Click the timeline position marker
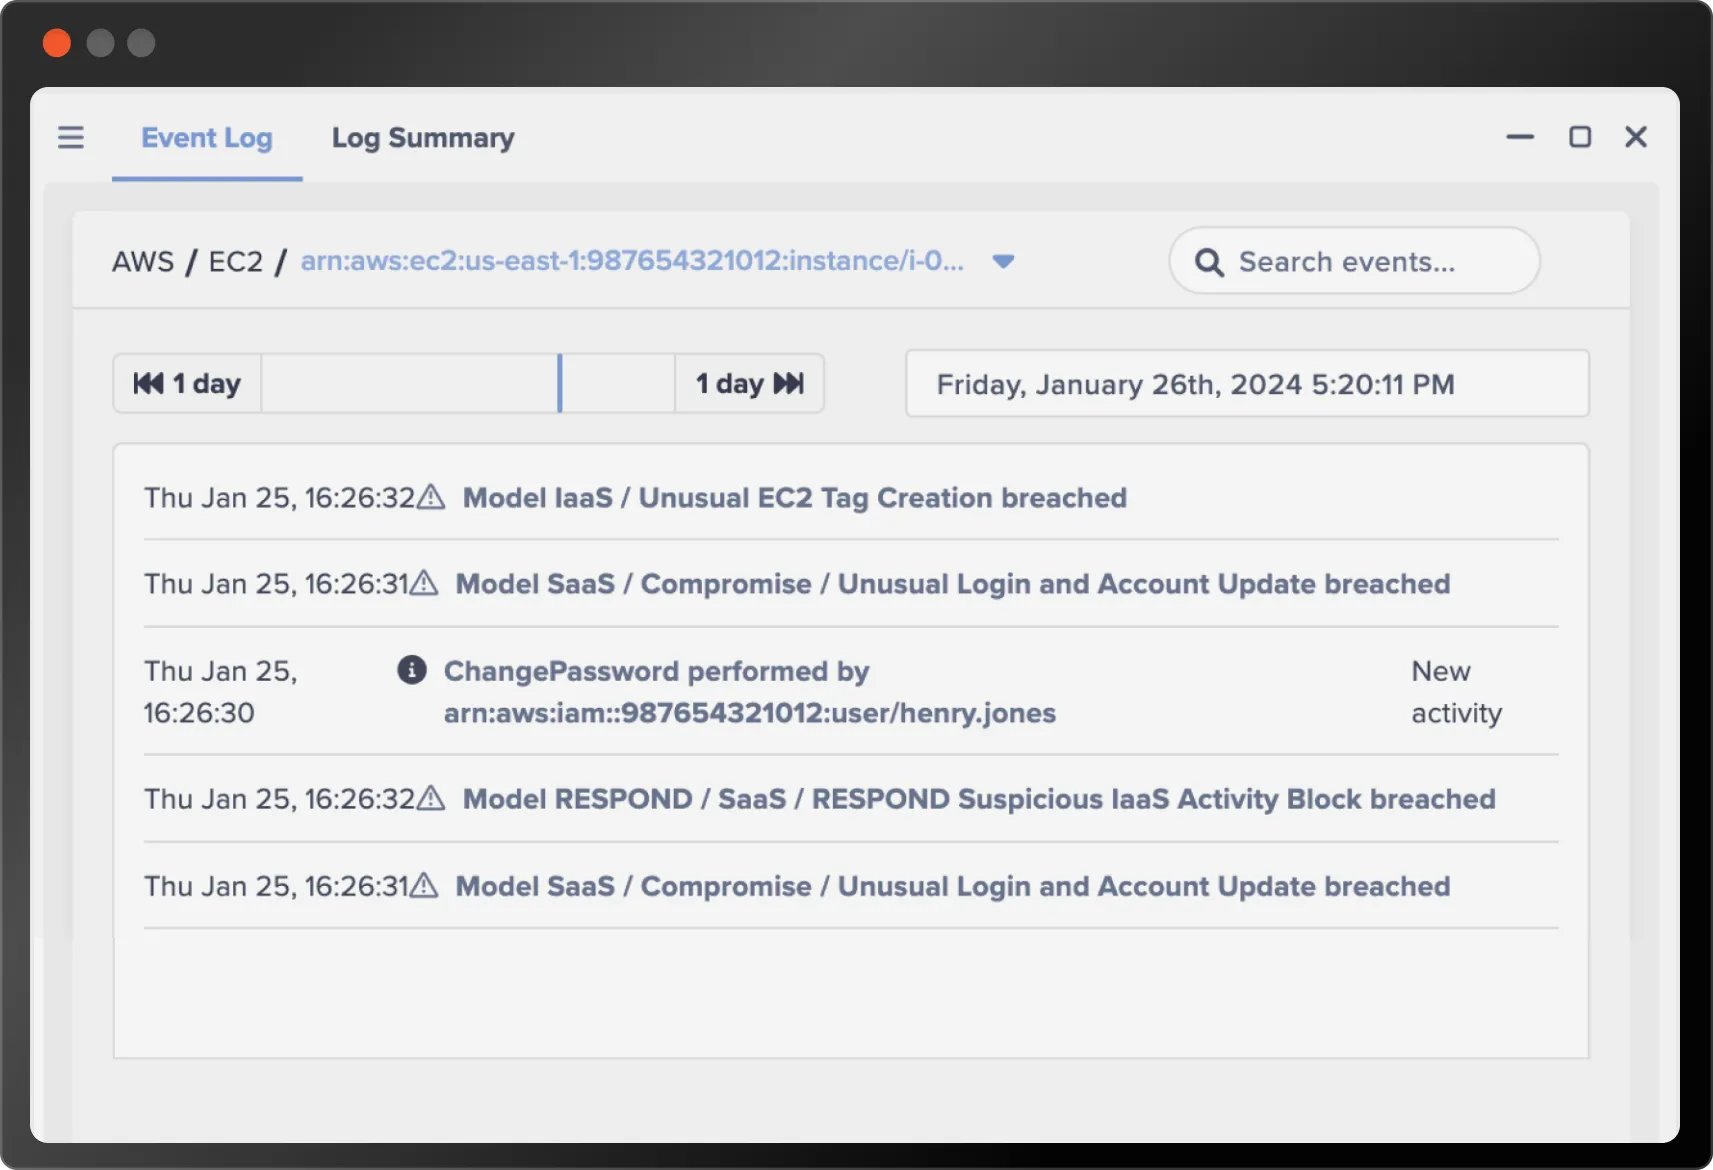 (x=560, y=383)
